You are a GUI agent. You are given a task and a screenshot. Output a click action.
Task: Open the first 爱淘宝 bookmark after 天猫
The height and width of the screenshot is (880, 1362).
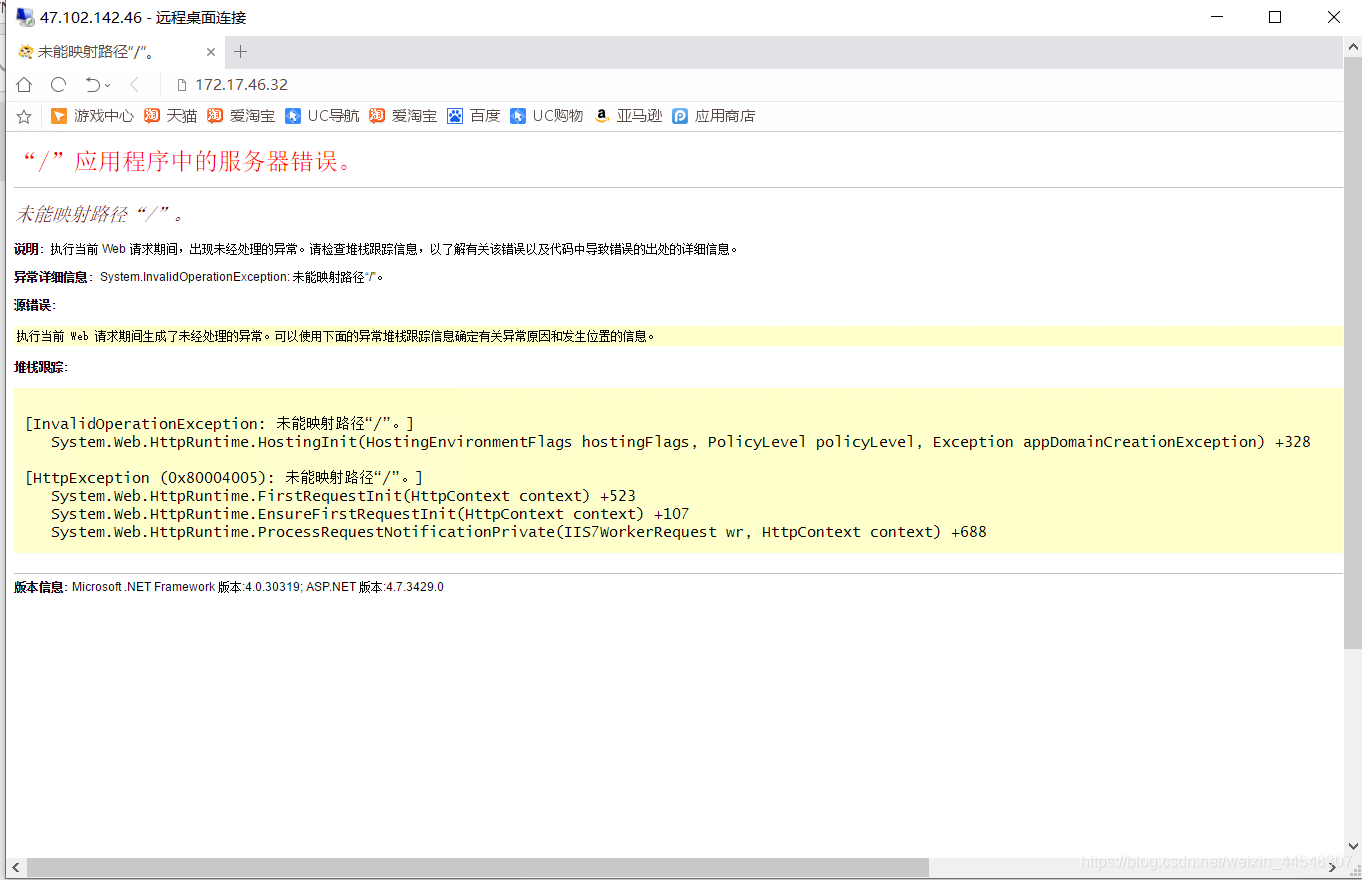(x=241, y=116)
